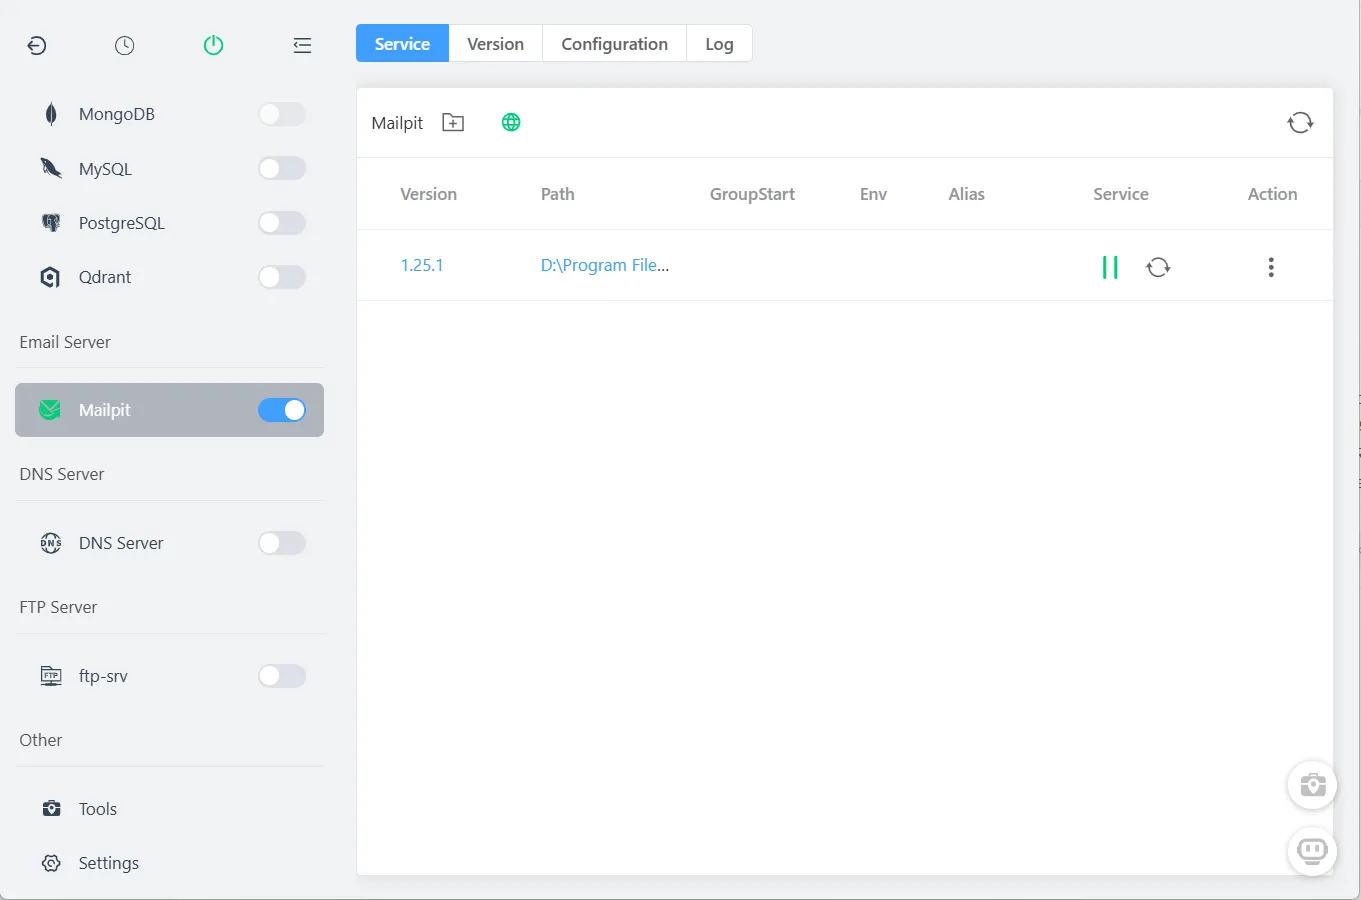Restart the Mailpit 1.25.1 service

tap(1158, 267)
